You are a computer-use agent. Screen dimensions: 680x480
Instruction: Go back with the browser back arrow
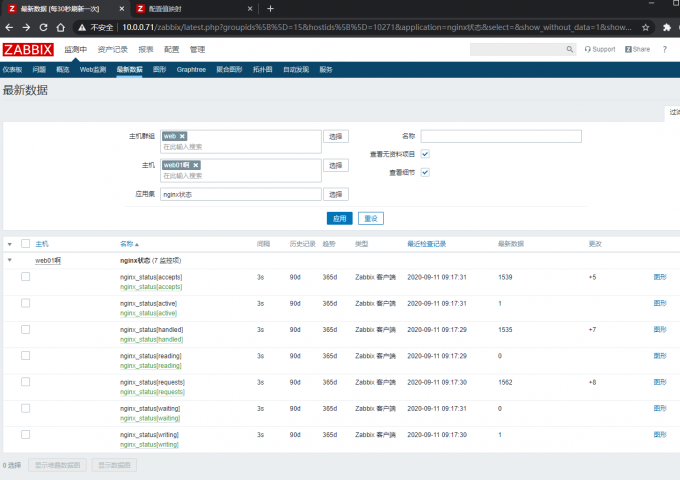9,27
